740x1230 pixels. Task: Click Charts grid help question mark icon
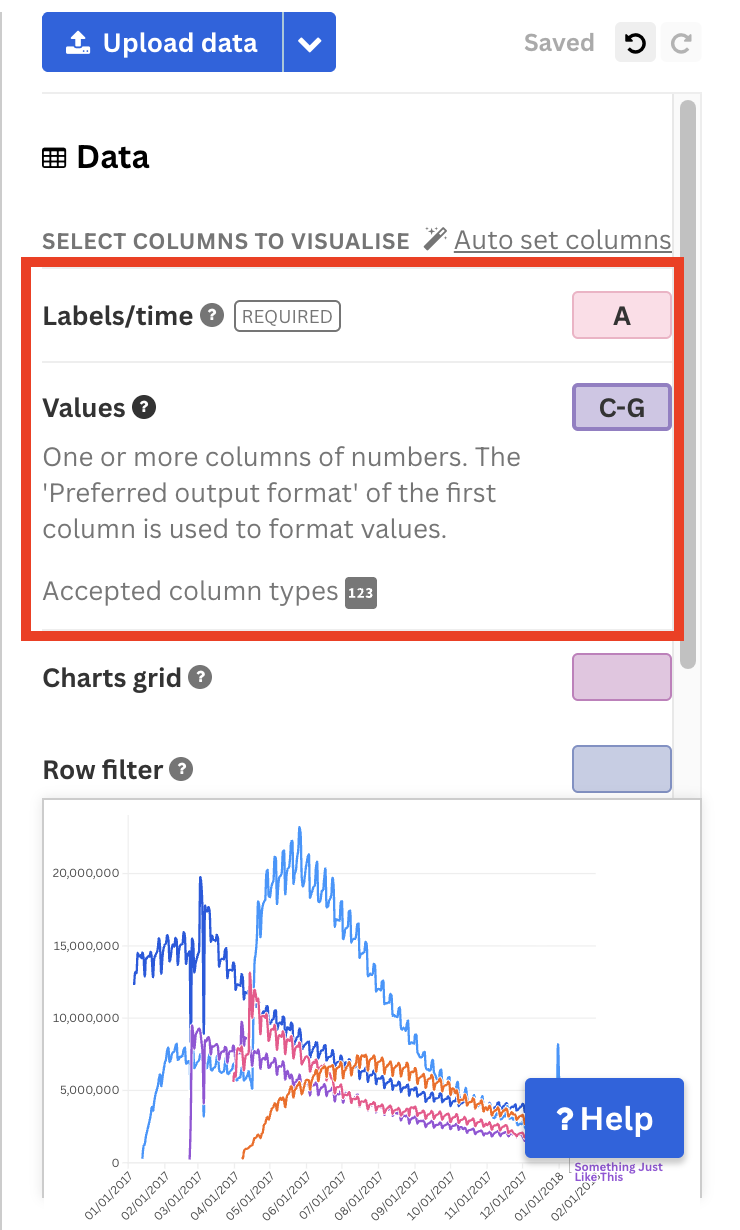[x=200, y=677]
